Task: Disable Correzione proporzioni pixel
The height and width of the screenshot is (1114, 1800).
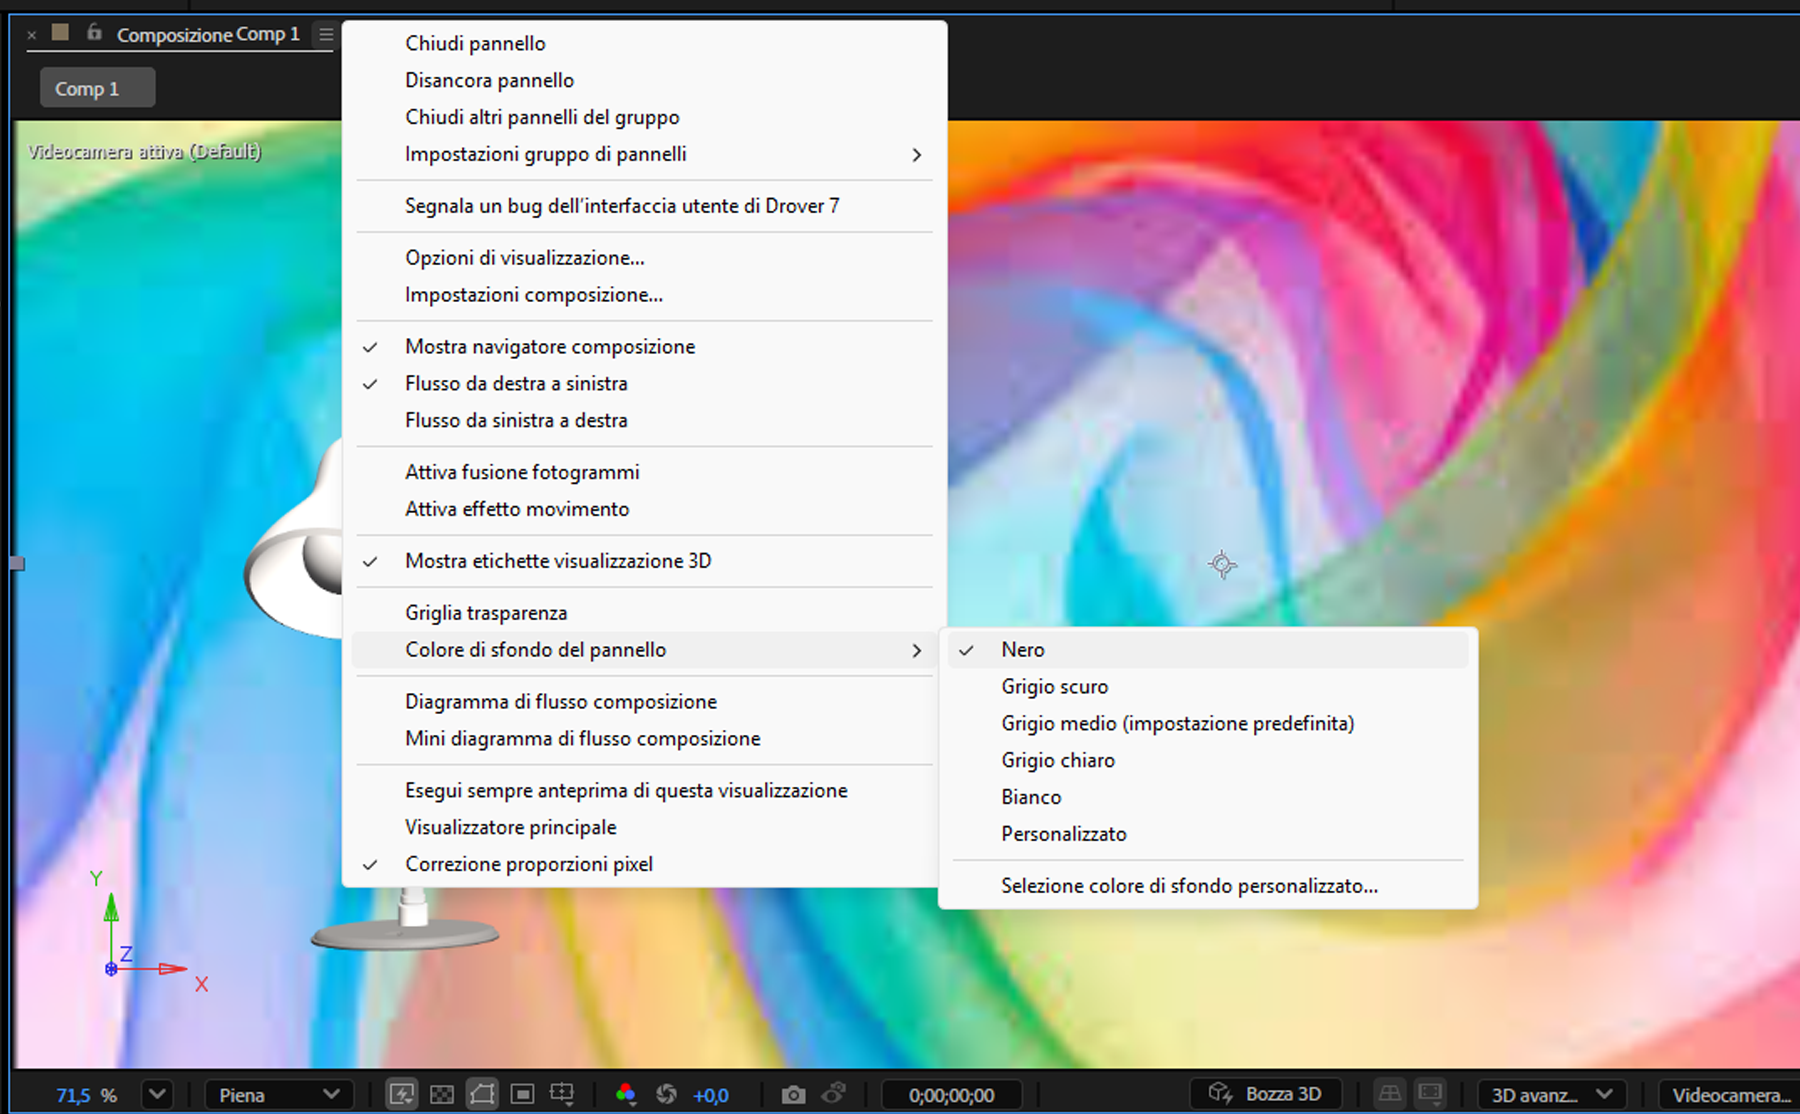Action: (x=529, y=863)
